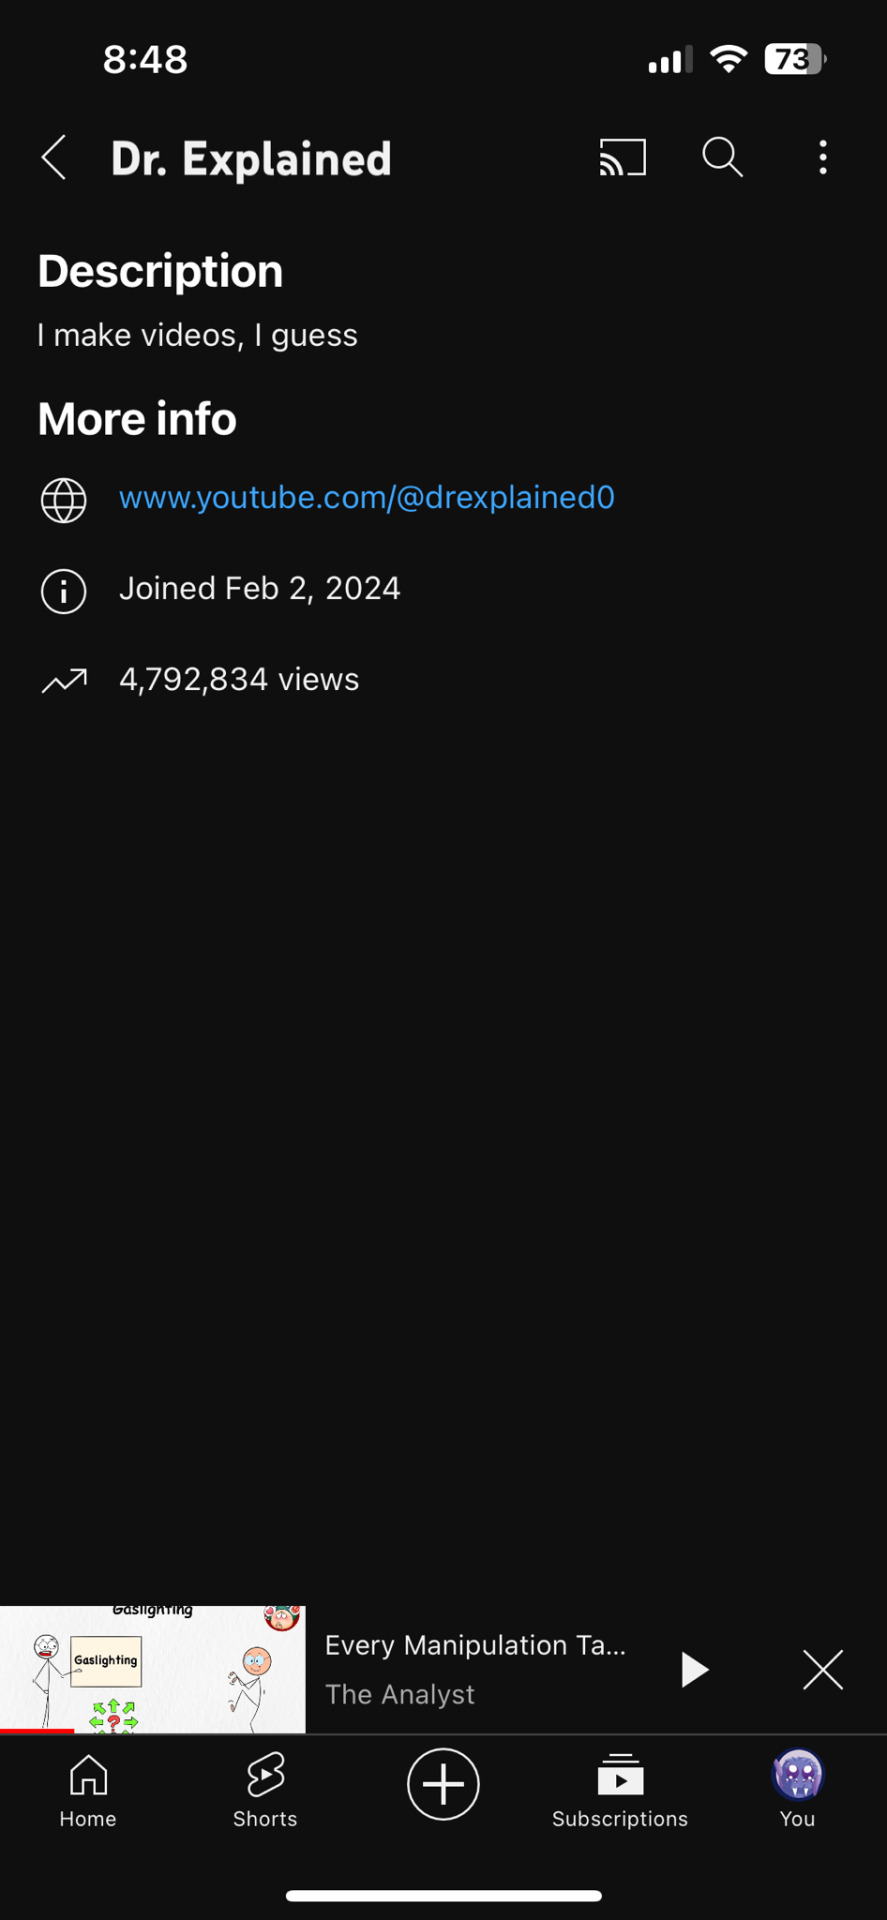Open the Gaslighting miniplayer thumbnail

click(x=153, y=1669)
